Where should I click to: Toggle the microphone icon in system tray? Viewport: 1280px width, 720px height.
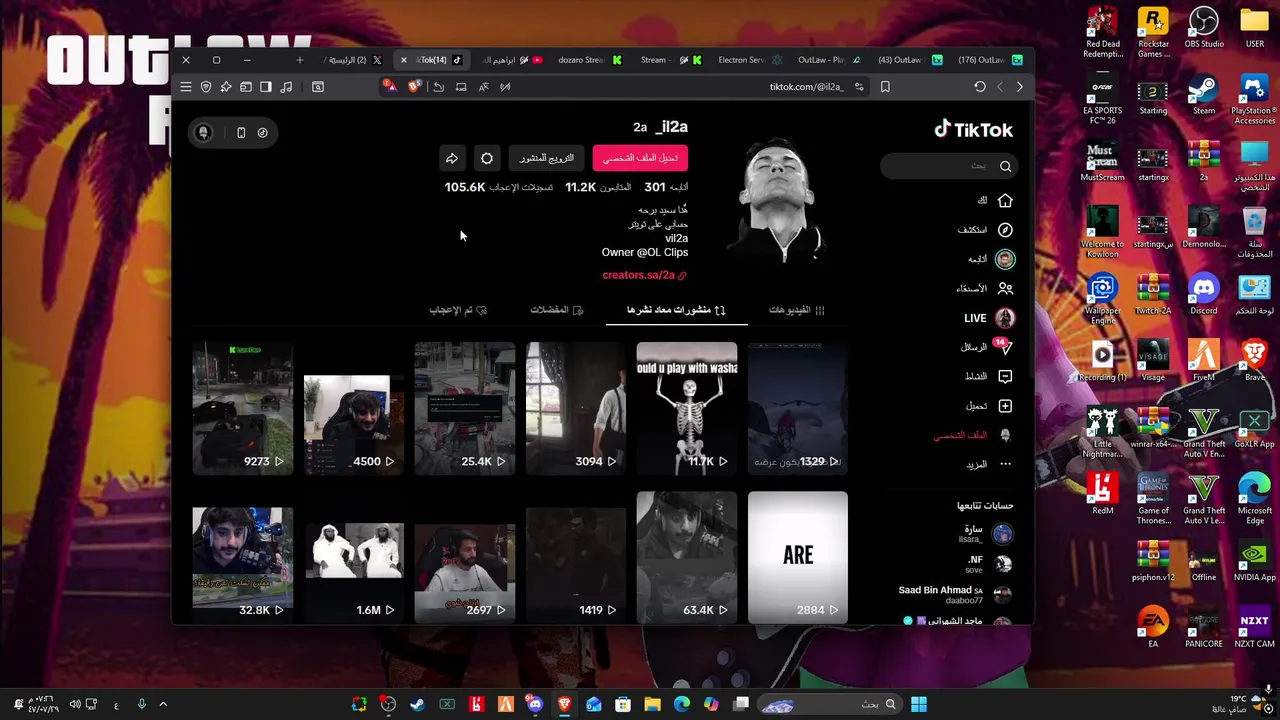(x=141, y=705)
